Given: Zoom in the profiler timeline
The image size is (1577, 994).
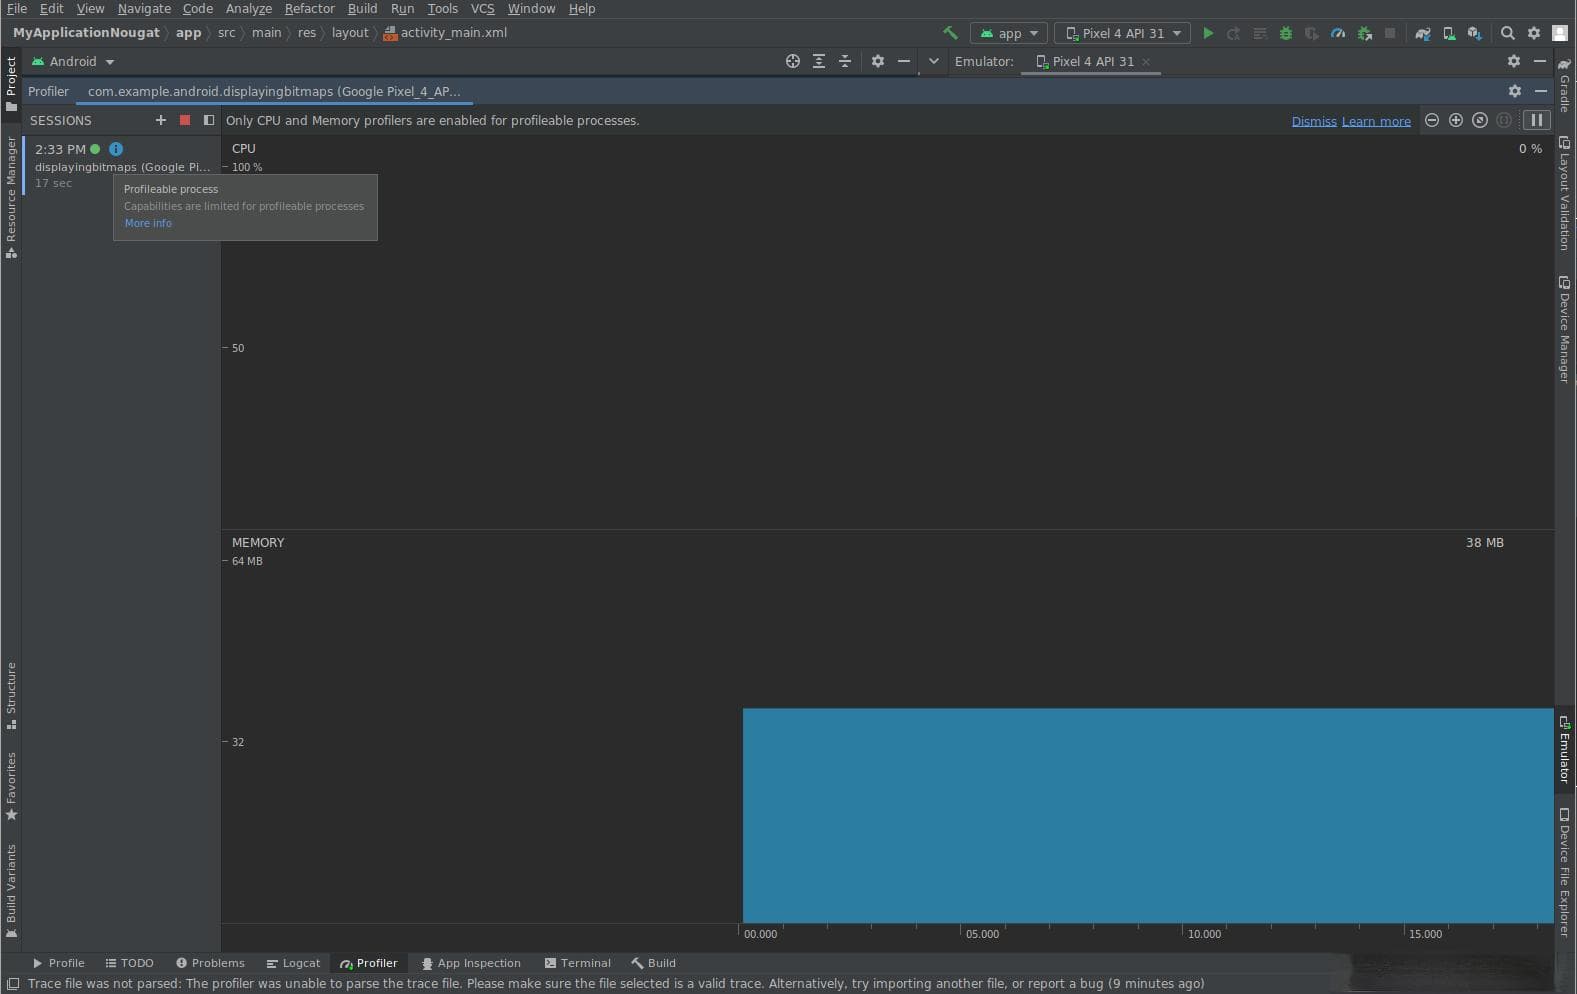Looking at the screenshot, I should pos(1456,120).
